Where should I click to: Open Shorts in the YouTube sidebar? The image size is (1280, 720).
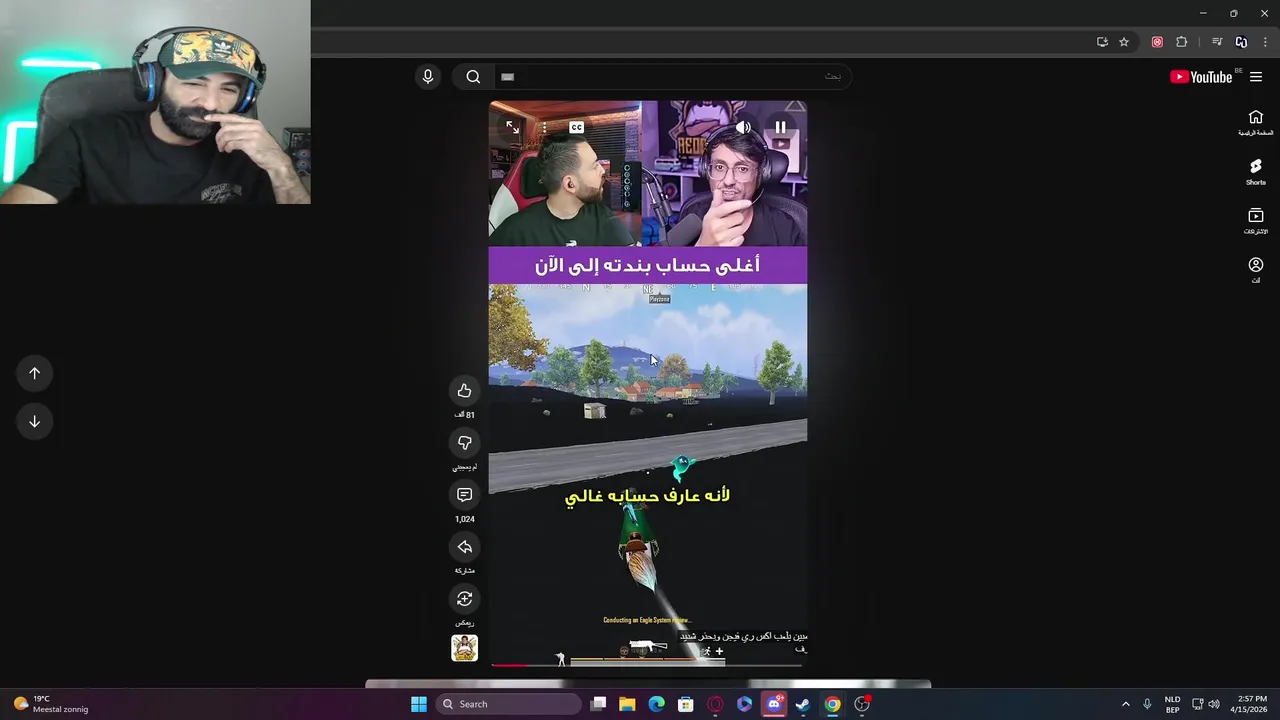point(1256,172)
